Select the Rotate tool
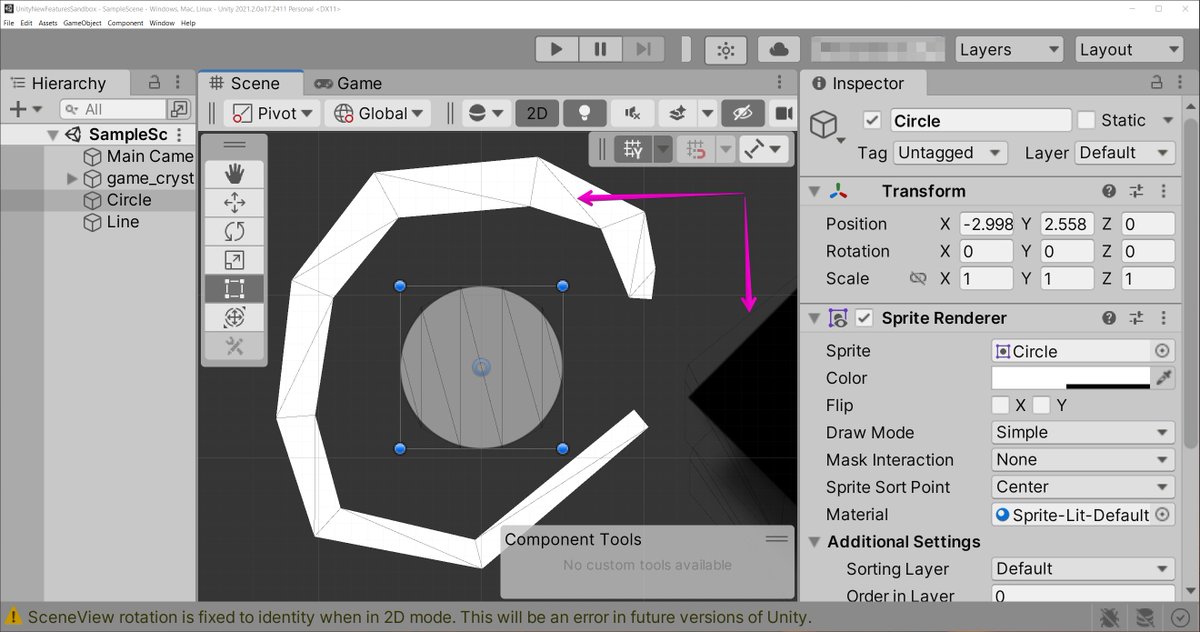1200x632 pixels. [234, 230]
